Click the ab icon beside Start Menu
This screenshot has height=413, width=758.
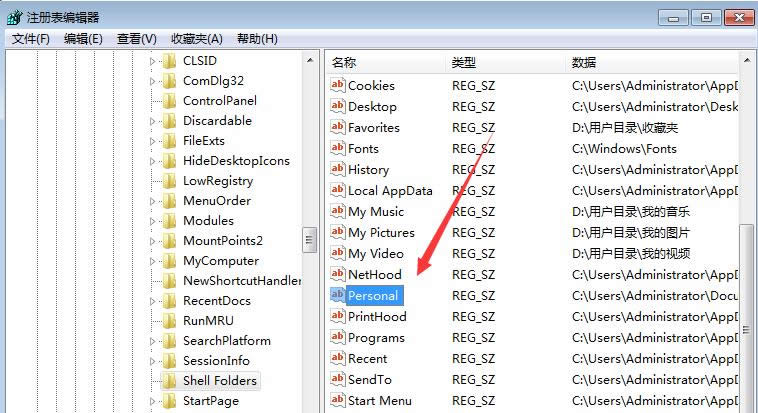(x=337, y=401)
